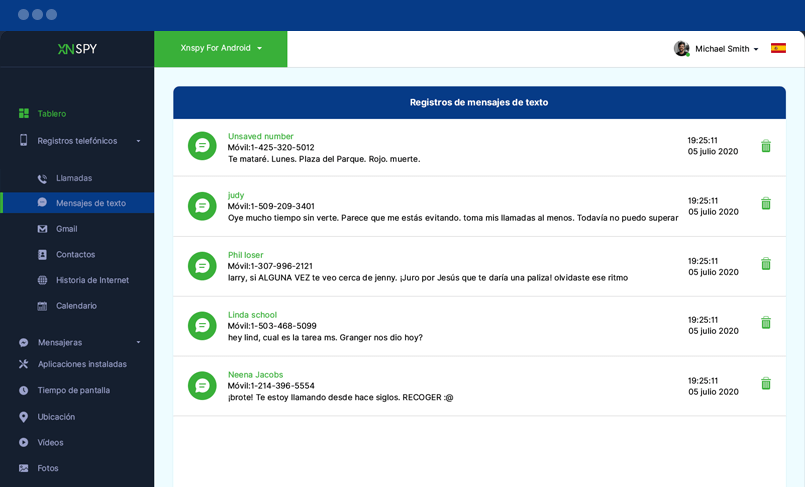Viewport: 805px width, 487px height.
Task: Click the Spanish flag language icon
Action: [778, 48]
